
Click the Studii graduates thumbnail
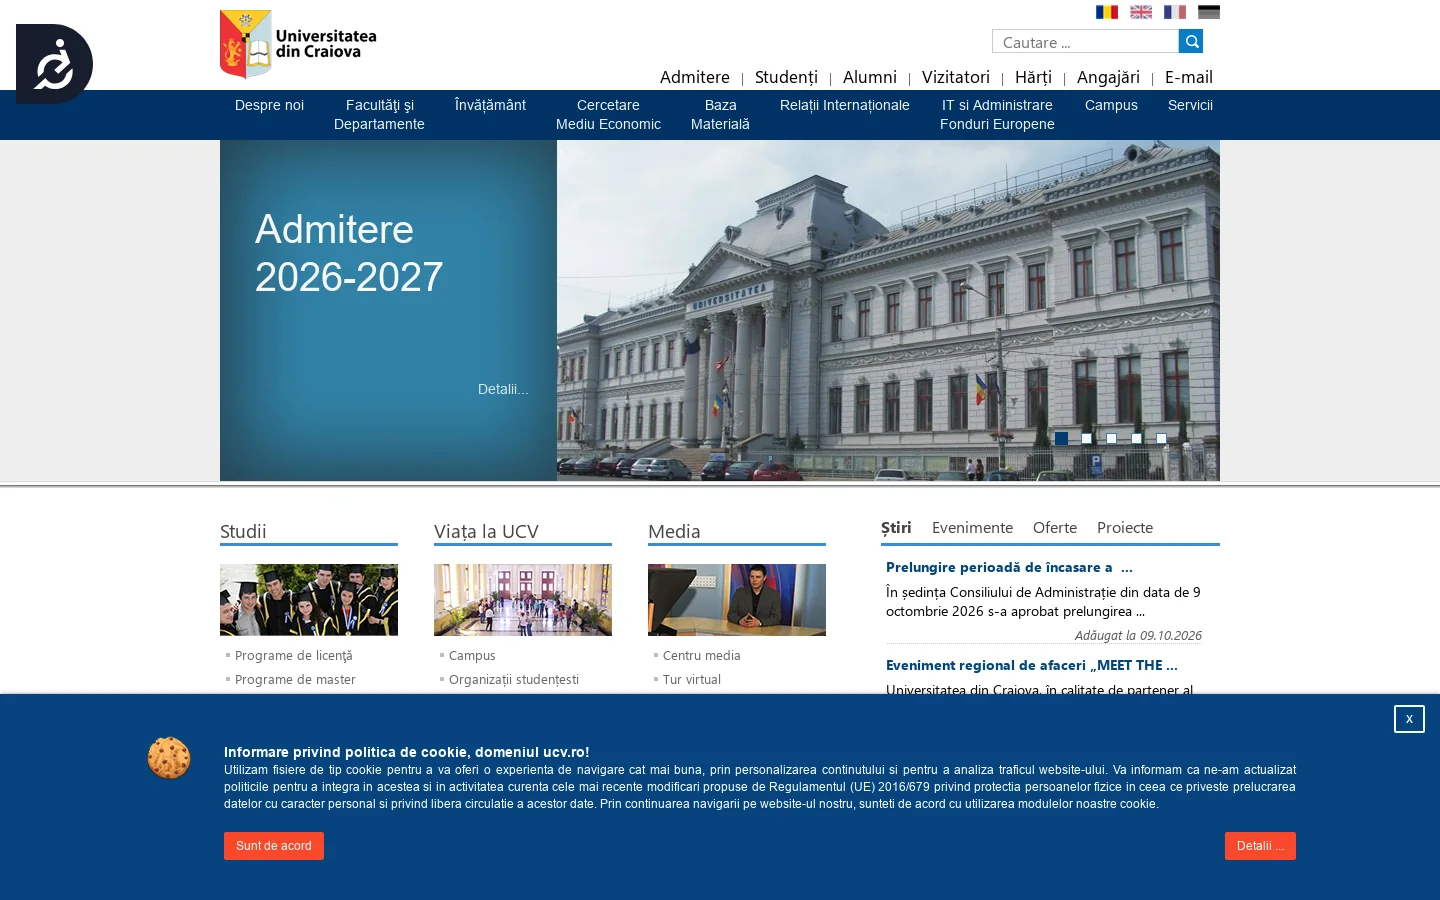tap(309, 600)
